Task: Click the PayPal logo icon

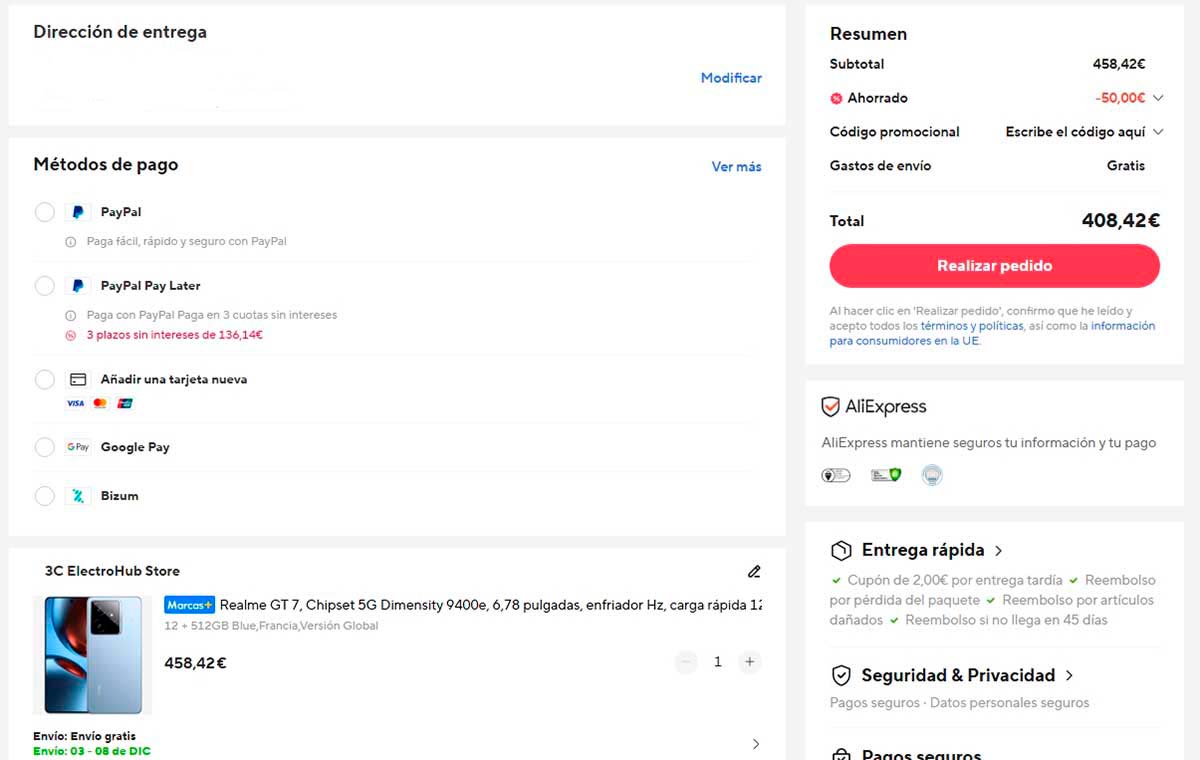Action: (78, 212)
